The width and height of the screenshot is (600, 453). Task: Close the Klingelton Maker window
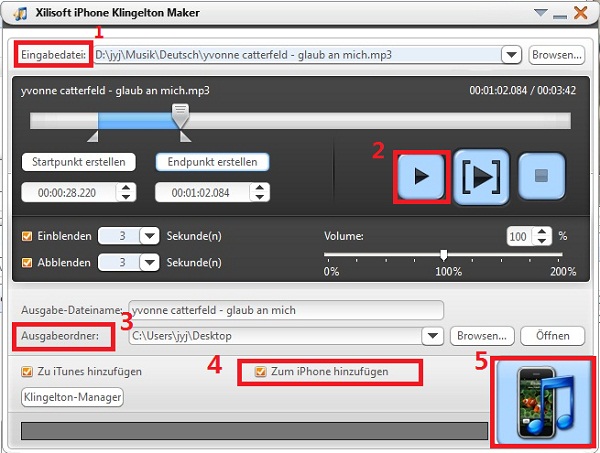coord(581,13)
